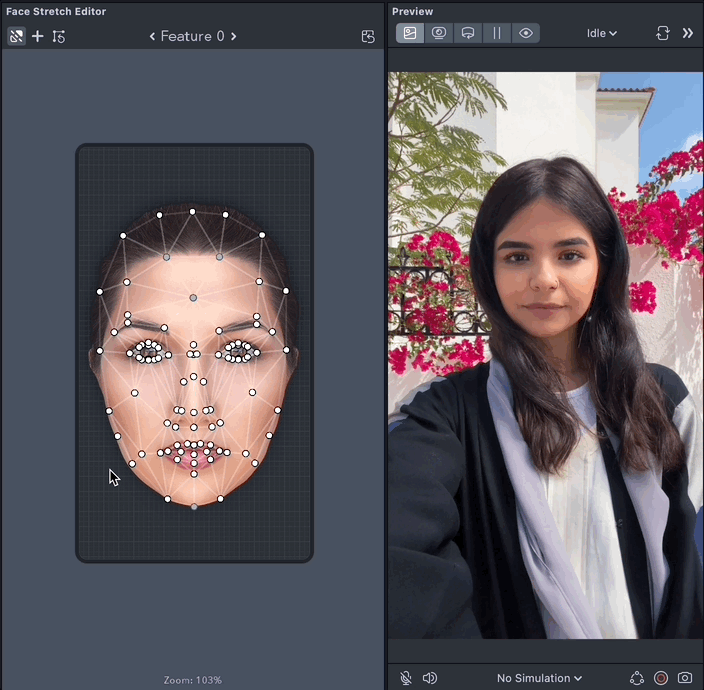Viewport: 704px width, 690px height.
Task: Select the webcam preview mode button
Action: (x=439, y=33)
